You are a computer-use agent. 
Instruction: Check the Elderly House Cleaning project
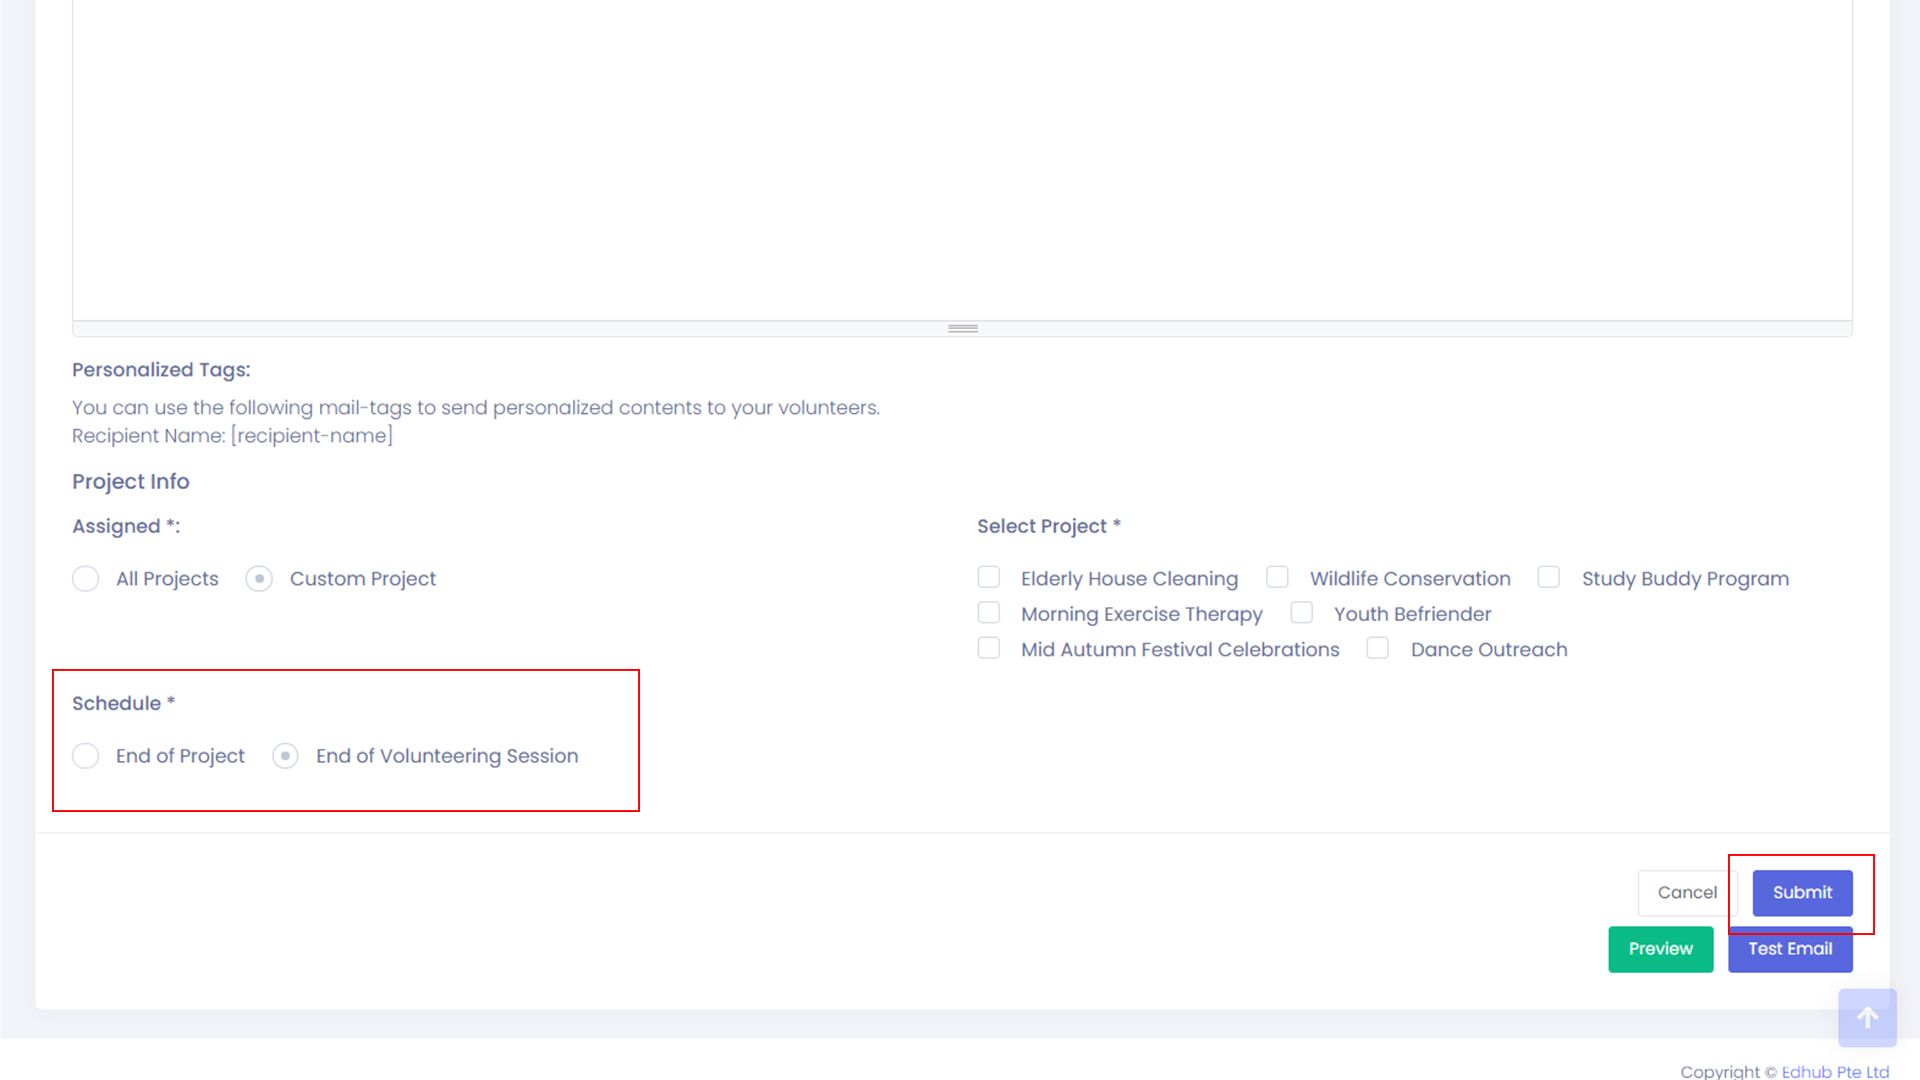click(989, 577)
